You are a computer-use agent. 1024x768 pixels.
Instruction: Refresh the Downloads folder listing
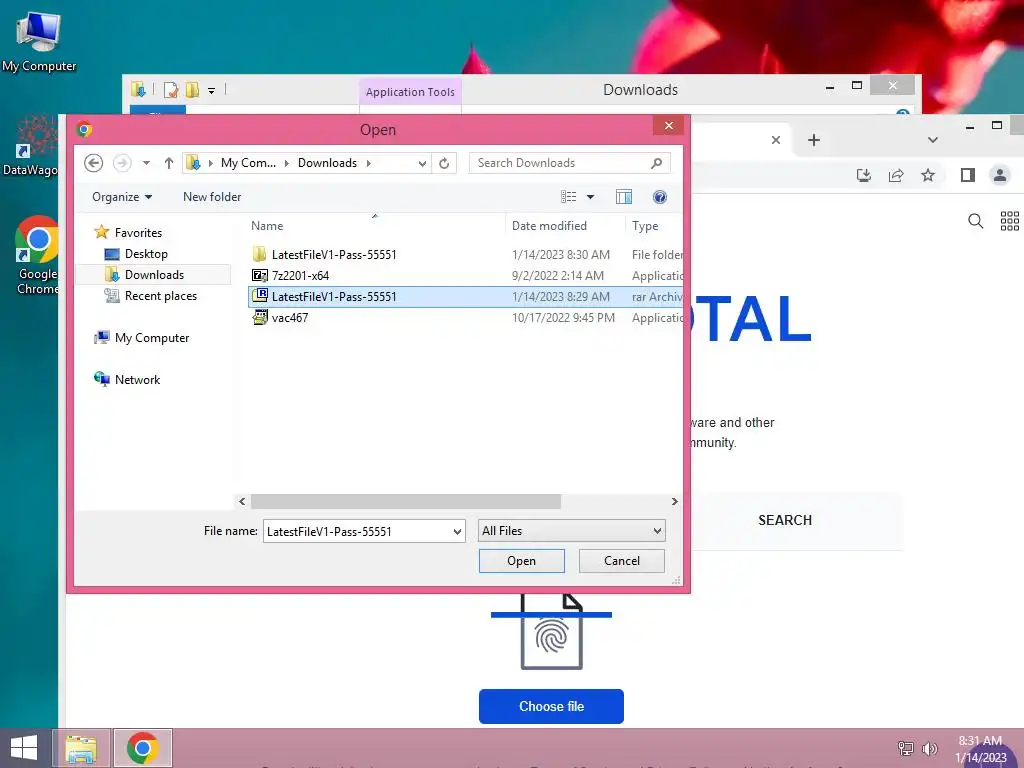pyautogui.click(x=444, y=163)
